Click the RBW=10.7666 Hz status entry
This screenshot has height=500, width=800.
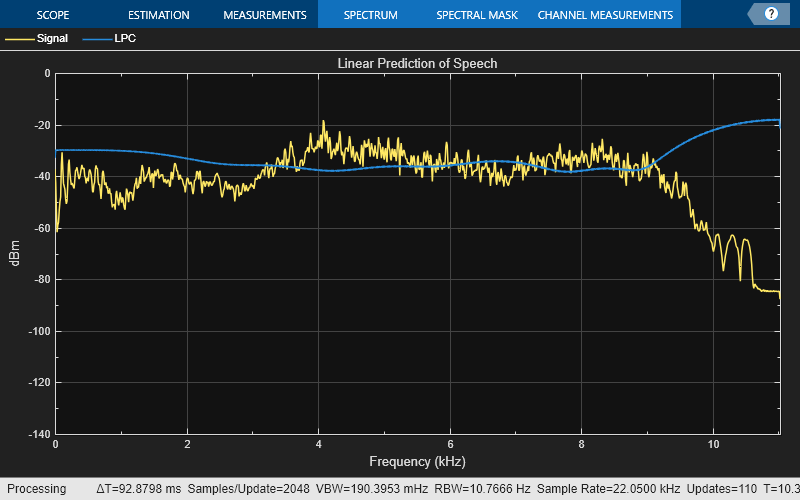(482, 489)
